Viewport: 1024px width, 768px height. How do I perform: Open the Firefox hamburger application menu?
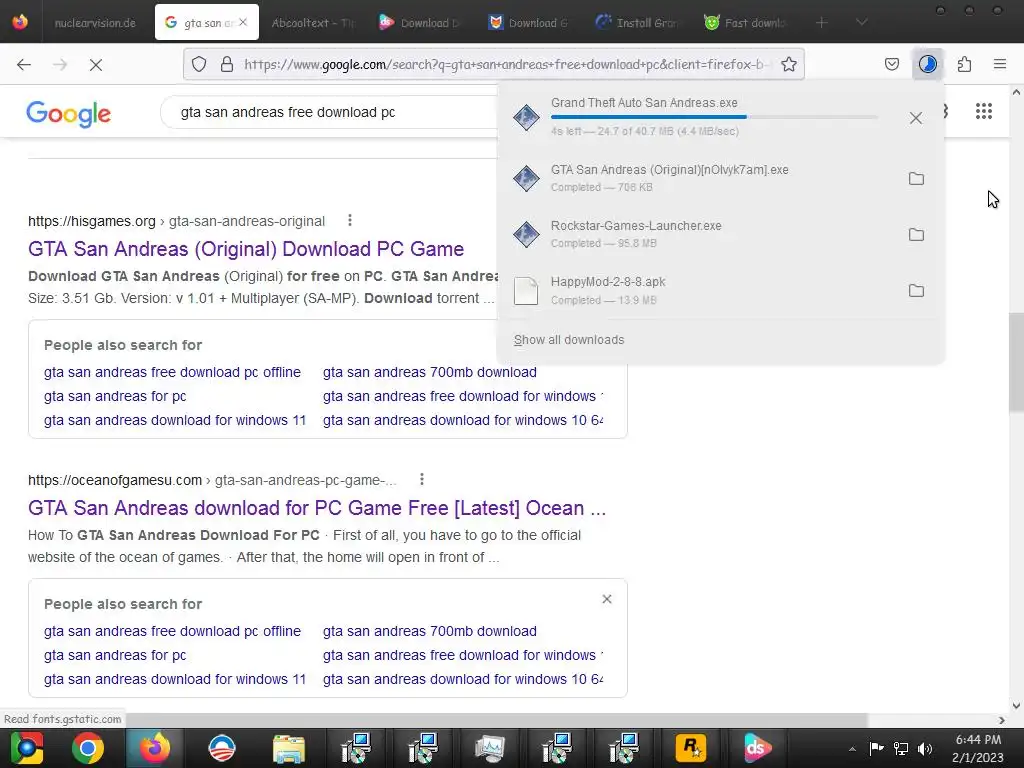tap(1000, 64)
